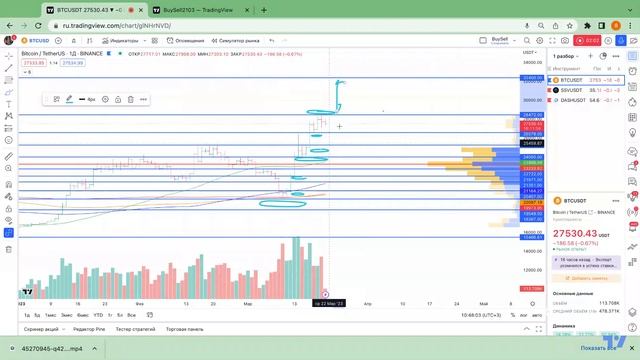Open watchlist advanced view icon
Screen dimensions: 640x360
click(603, 56)
